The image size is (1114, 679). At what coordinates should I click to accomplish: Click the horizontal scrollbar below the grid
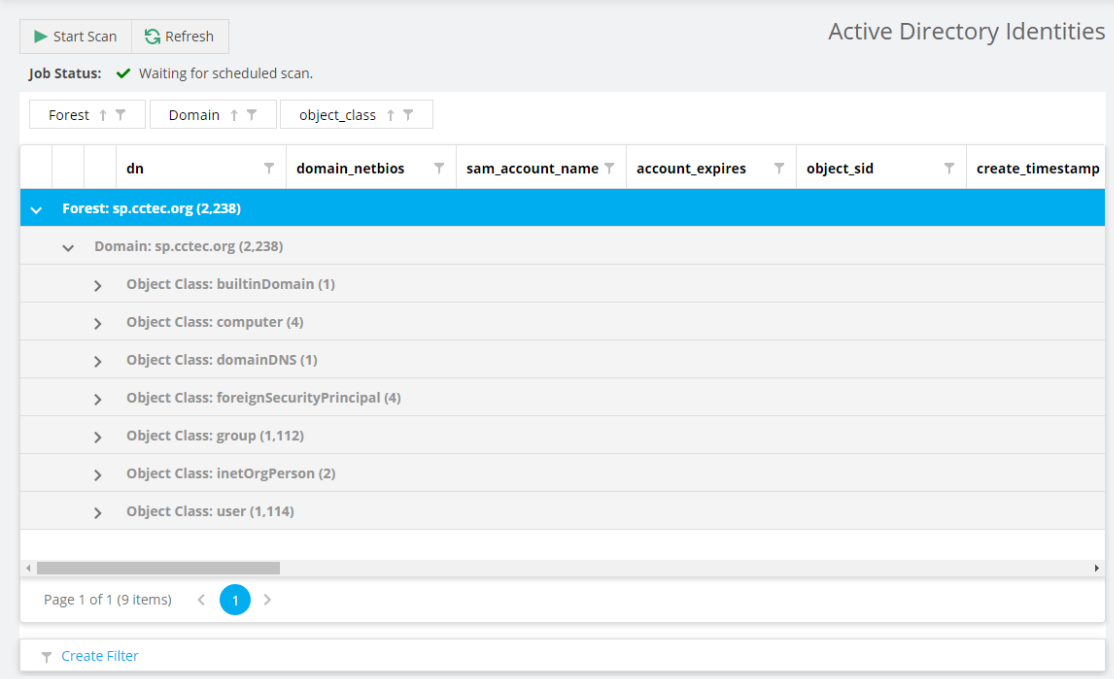click(160, 567)
